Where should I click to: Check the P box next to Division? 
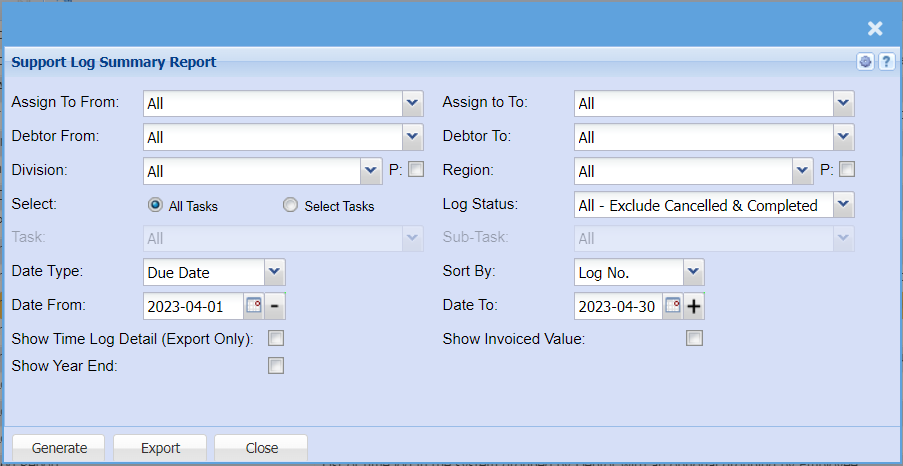click(416, 169)
